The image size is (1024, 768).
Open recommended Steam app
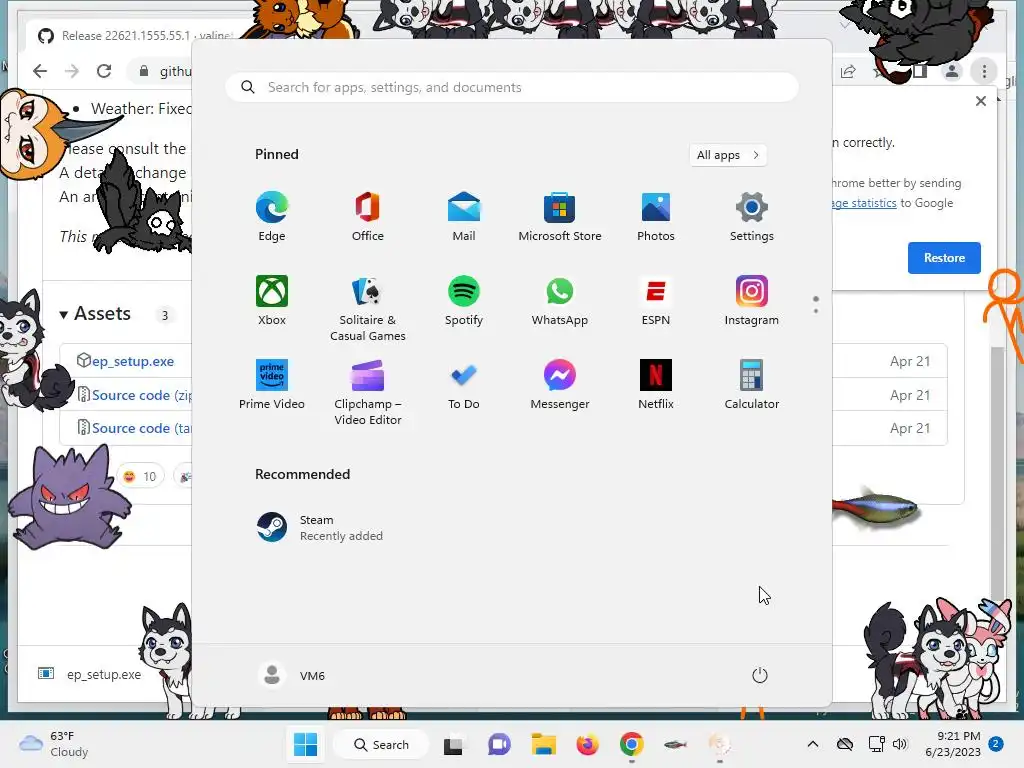click(x=320, y=528)
